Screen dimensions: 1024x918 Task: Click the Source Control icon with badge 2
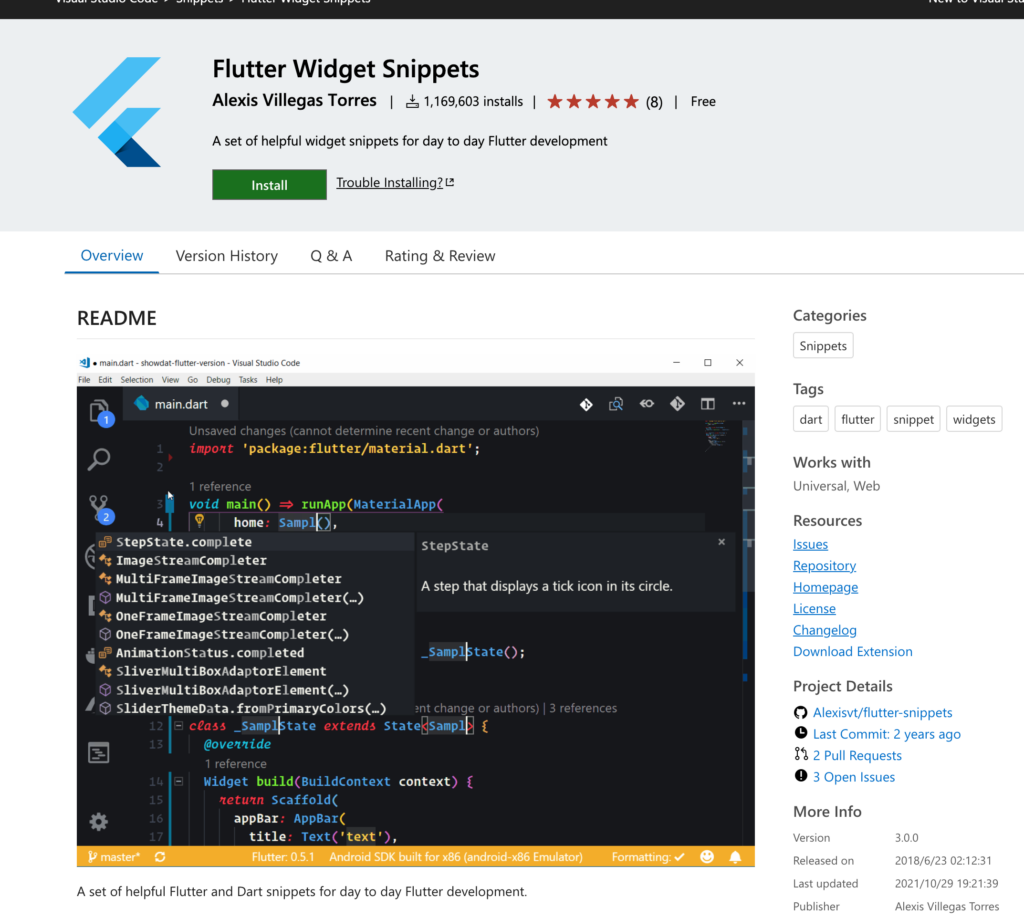[101, 509]
